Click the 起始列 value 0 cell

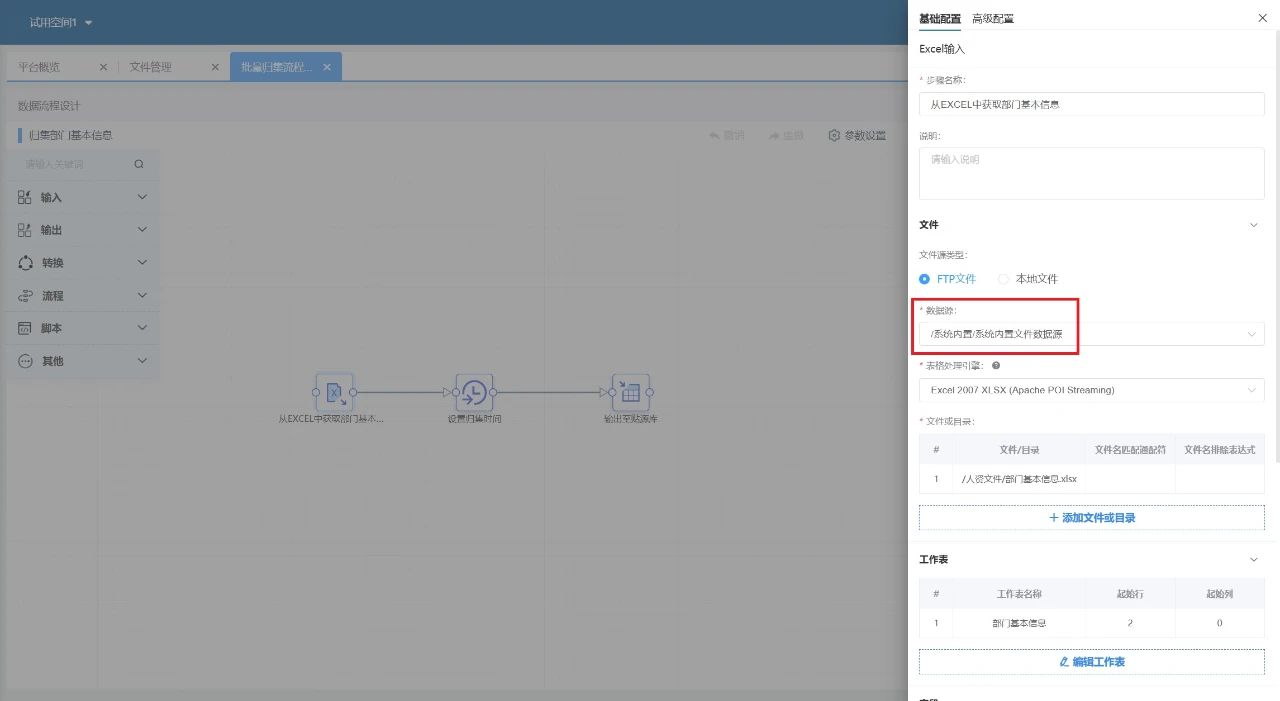(1219, 623)
